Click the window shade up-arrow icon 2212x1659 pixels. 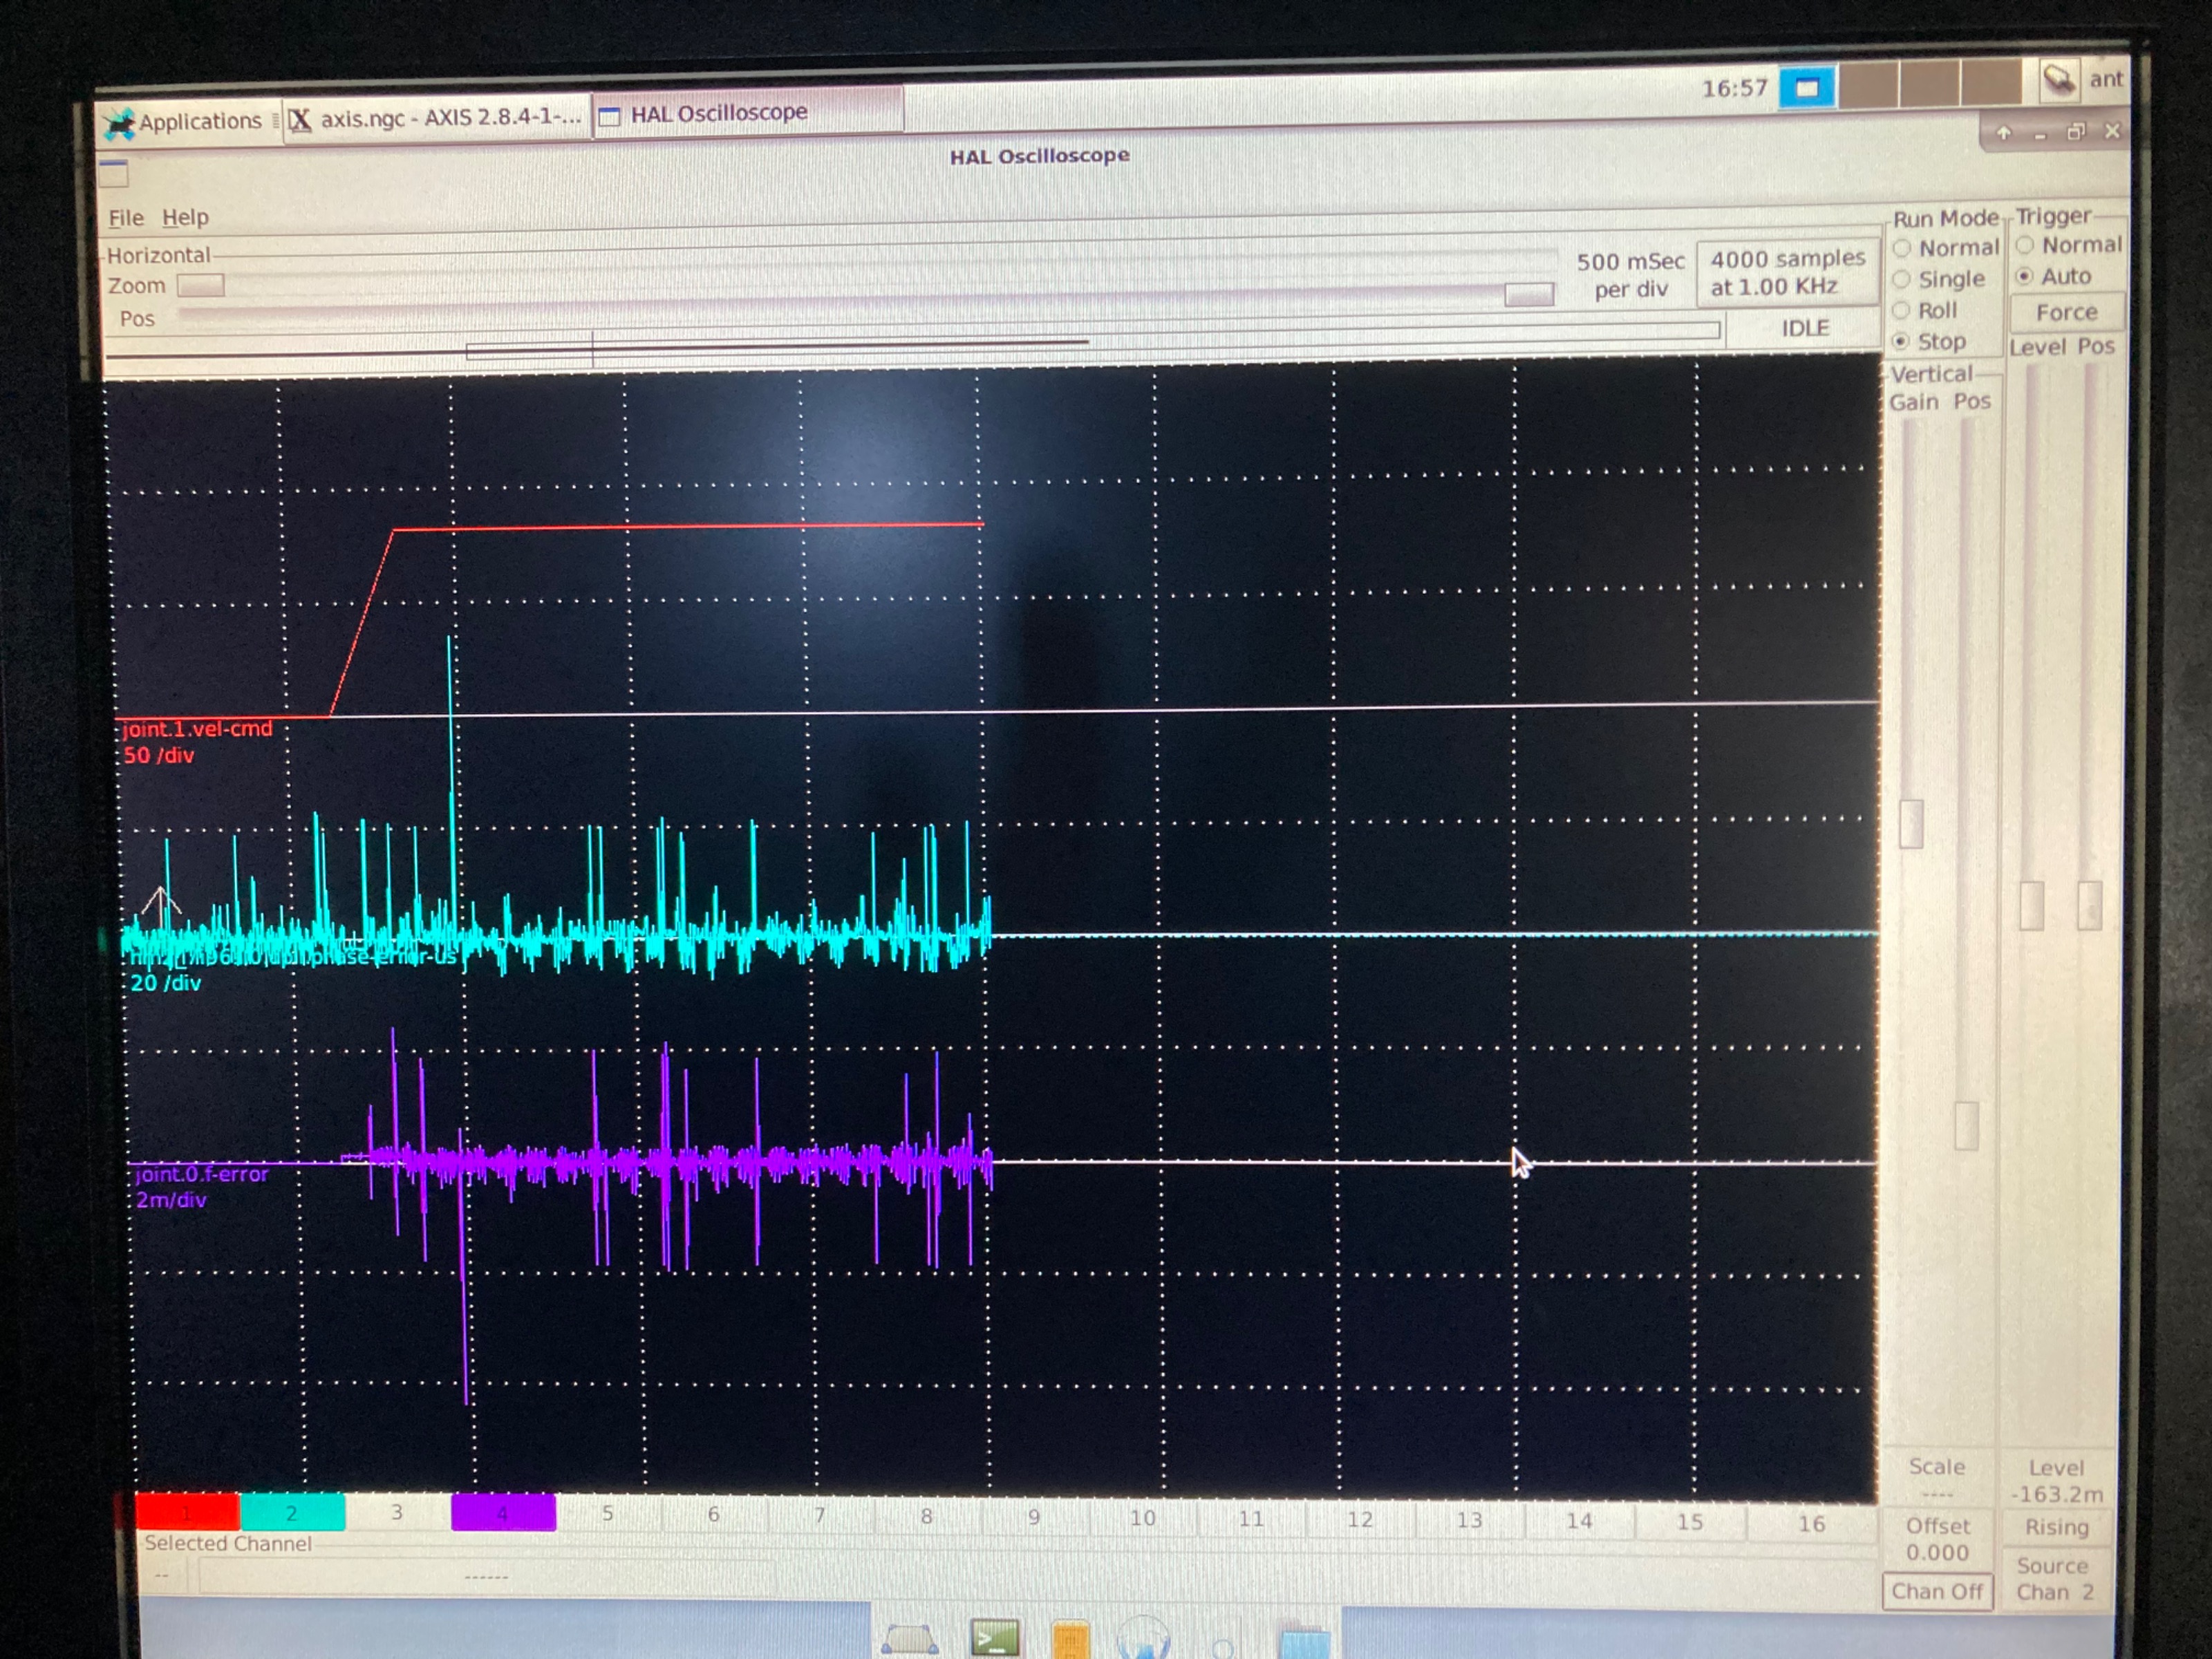pyautogui.click(x=2004, y=133)
